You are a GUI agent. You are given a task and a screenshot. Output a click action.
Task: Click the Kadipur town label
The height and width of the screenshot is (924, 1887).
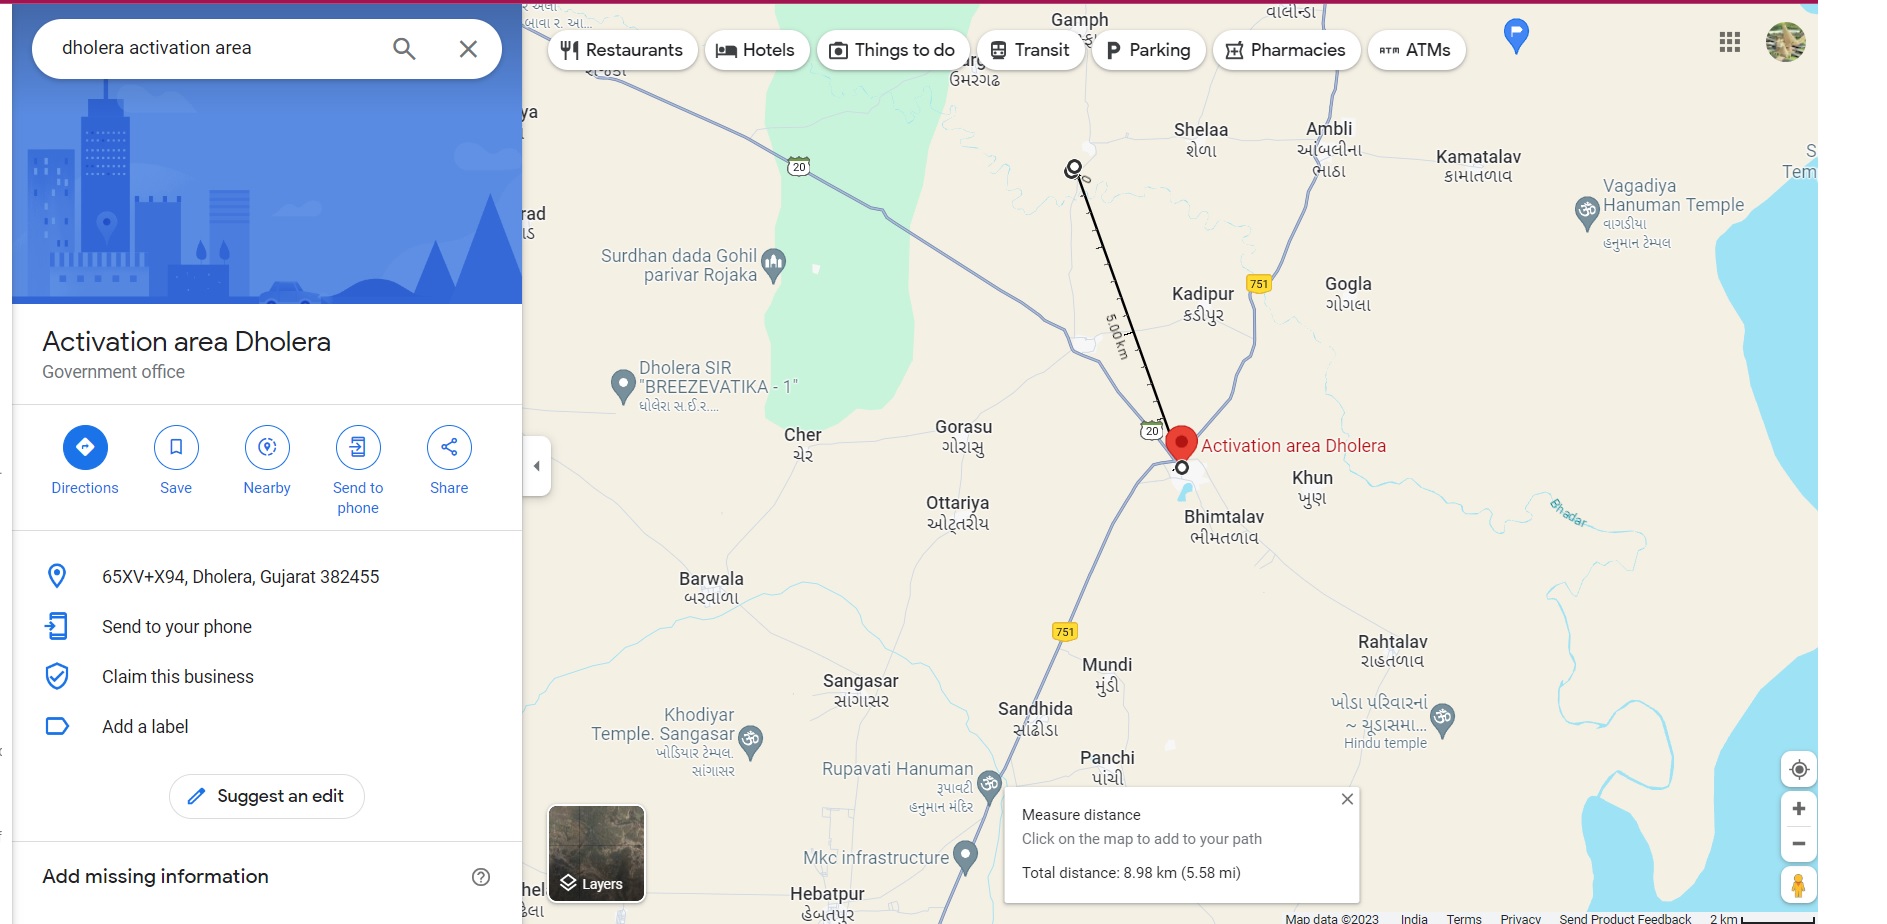(x=1203, y=304)
